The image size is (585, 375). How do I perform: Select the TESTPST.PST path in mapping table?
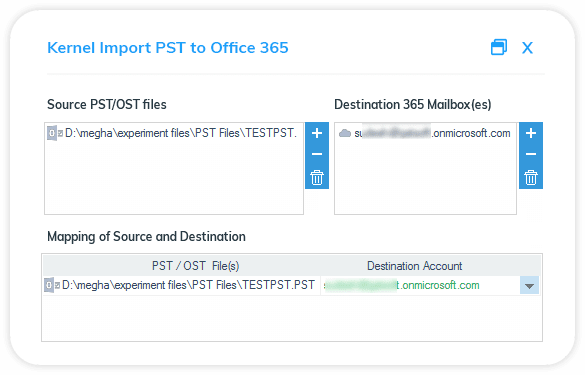coord(188,285)
